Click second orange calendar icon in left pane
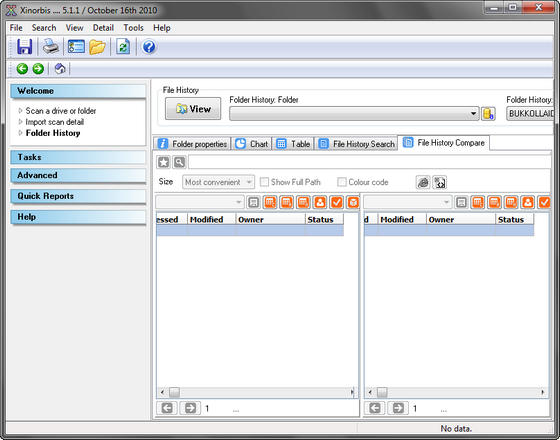 point(286,203)
